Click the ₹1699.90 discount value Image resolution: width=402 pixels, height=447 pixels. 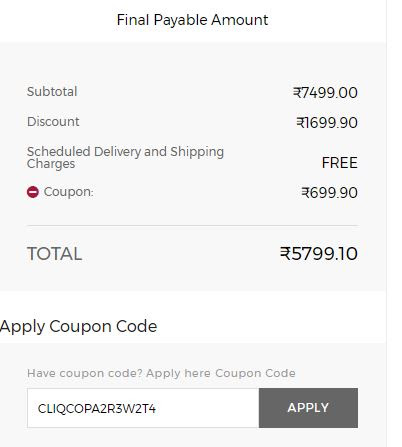click(327, 123)
